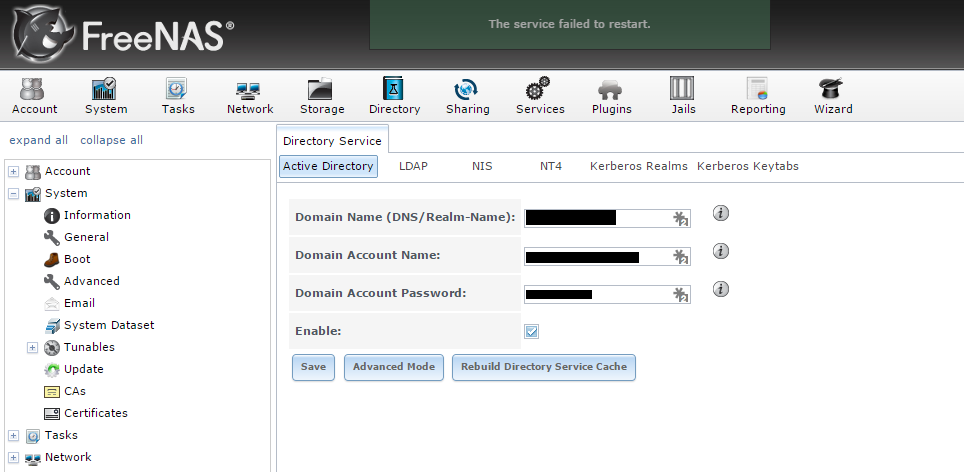Switch to the LDAP tab
Image resolution: width=964 pixels, height=472 pixels.
point(413,167)
